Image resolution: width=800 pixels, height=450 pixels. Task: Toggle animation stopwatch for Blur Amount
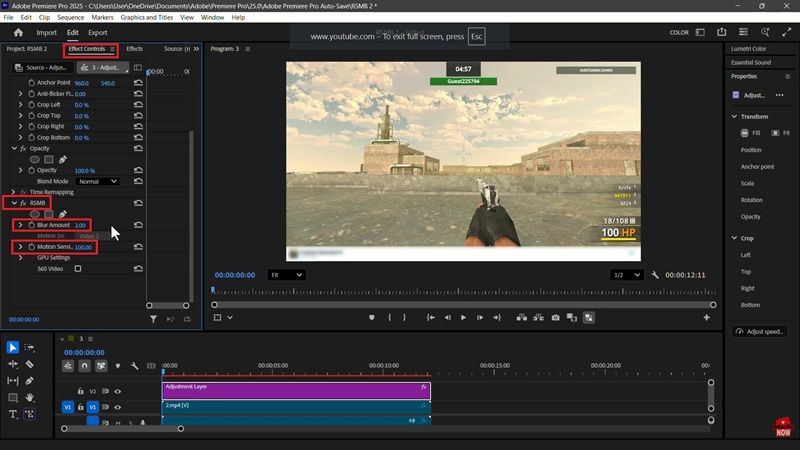(x=32, y=225)
